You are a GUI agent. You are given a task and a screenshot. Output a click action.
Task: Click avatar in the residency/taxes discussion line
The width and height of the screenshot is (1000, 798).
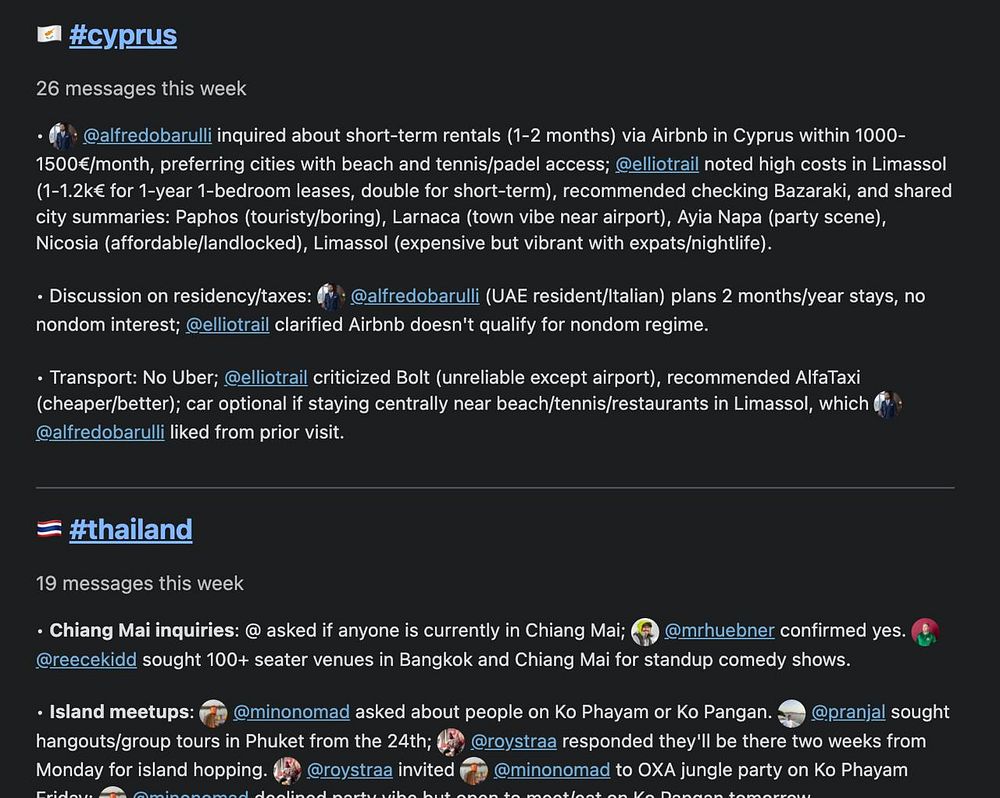click(x=331, y=296)
